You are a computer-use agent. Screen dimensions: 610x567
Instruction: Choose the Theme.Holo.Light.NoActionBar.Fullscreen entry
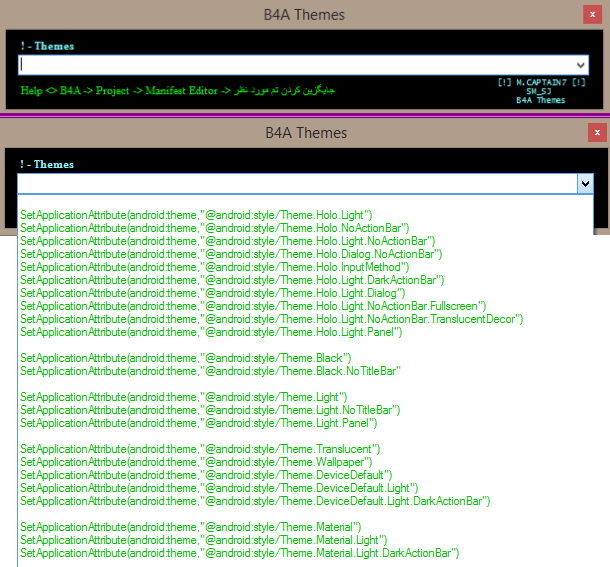click(253, 306)
